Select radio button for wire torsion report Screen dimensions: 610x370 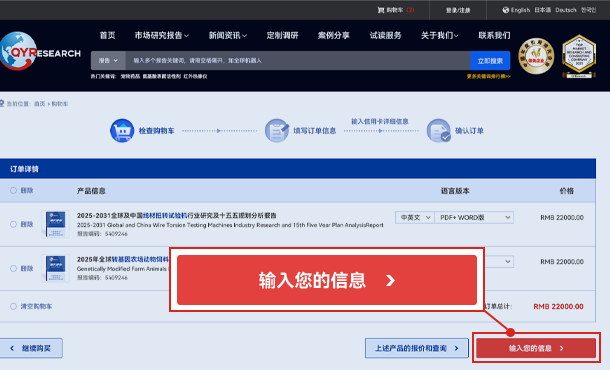click(13, 224)
